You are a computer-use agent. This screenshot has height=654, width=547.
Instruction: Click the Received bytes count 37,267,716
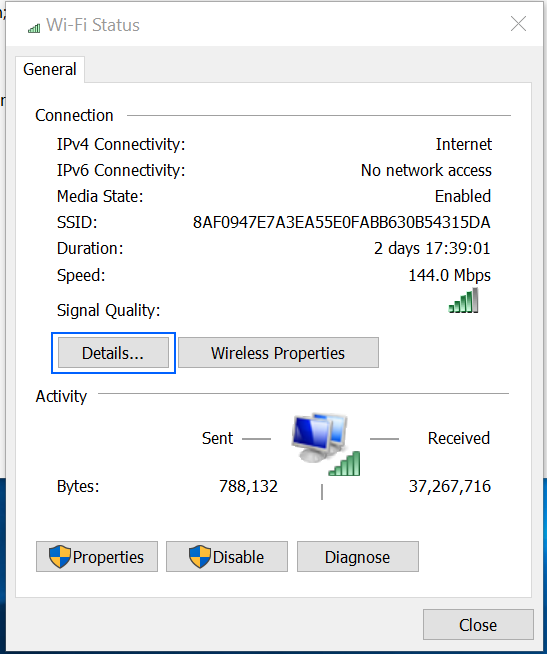tap(450, 486)
